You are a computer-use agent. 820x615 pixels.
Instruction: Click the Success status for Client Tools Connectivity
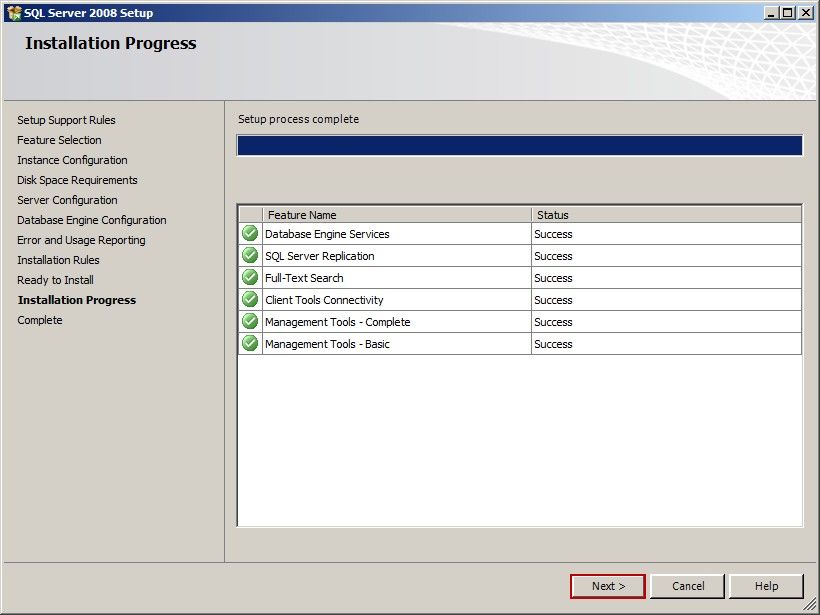coord(553,300)
